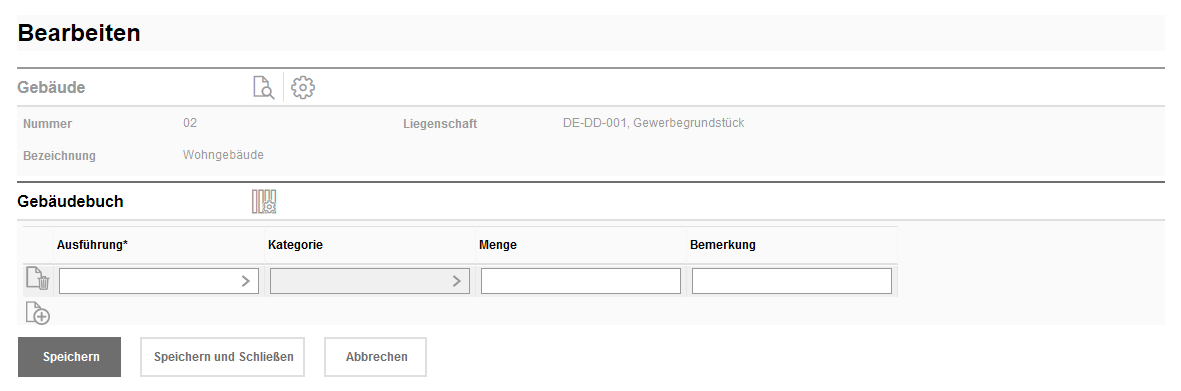Select the Bezeichnung field label
Image resolution: width=1181 pixels, height=391 pixels.
pos(60,156)
